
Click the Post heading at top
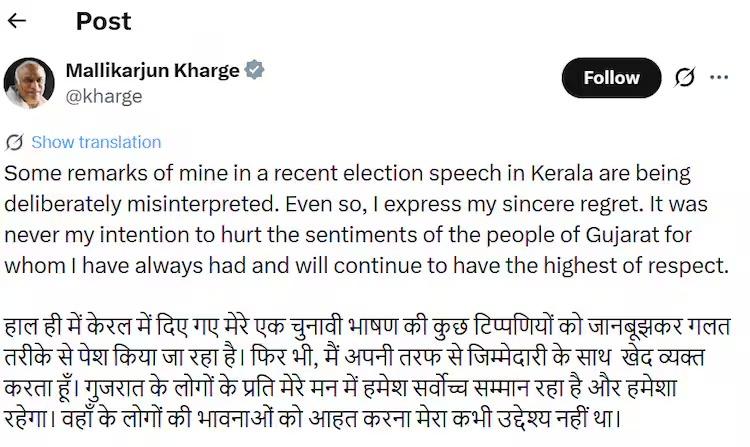pyautogui.click(x=103, y=21)
